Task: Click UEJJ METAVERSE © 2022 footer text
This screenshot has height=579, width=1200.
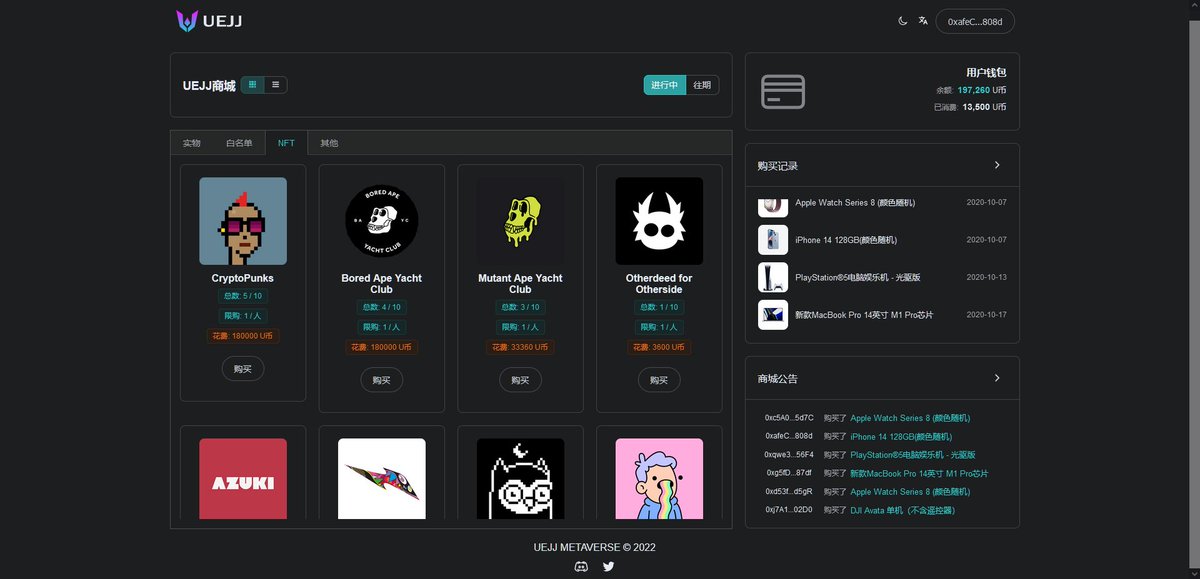Action: point(595,547)
